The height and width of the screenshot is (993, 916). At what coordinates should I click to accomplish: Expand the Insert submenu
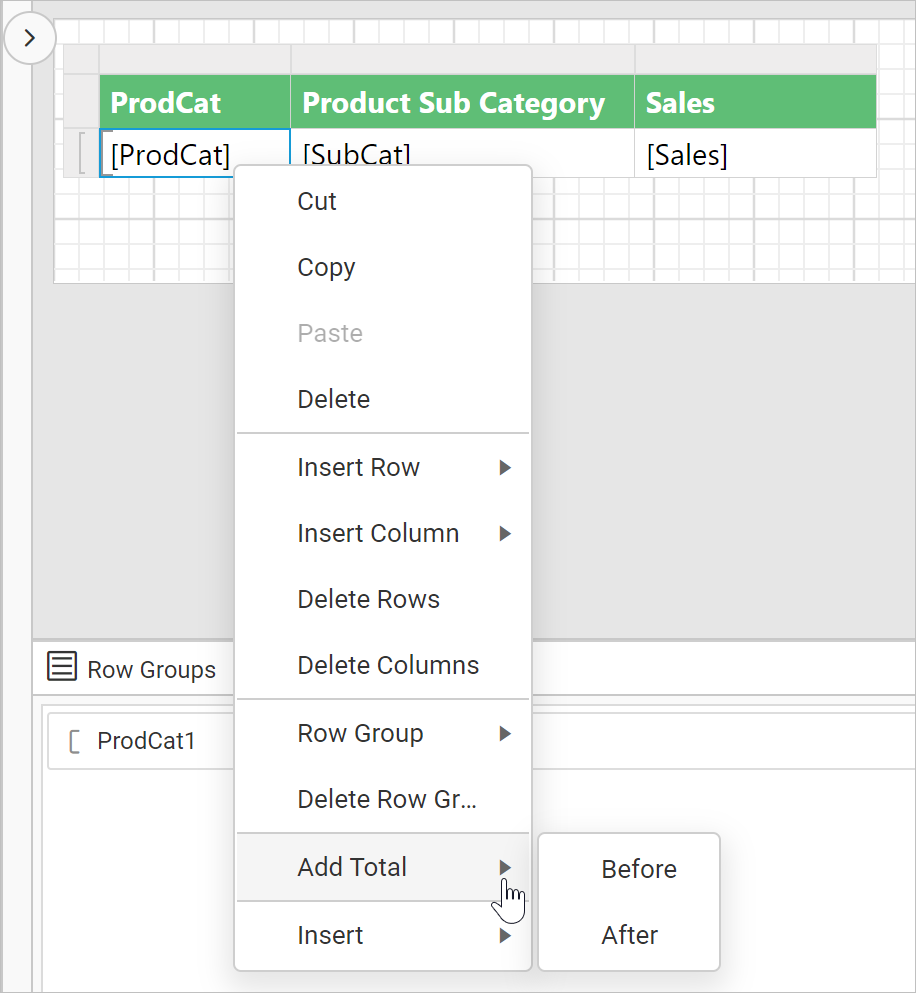click(330, 935)
